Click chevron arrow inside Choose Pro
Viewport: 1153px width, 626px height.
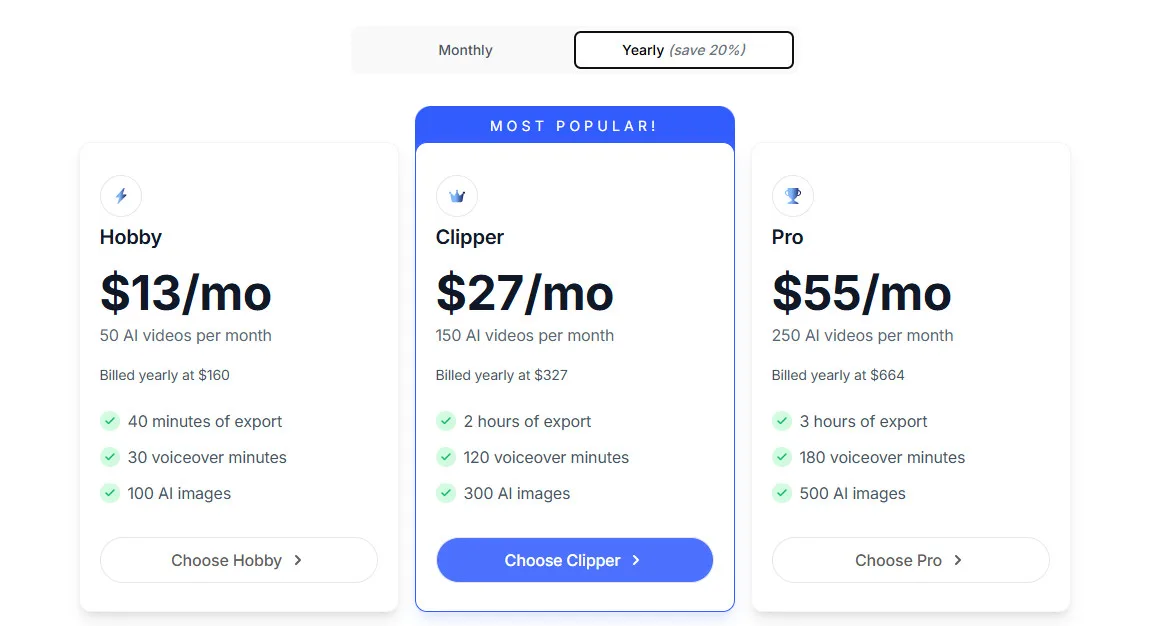pyautogui.click(x=957, y=560)
